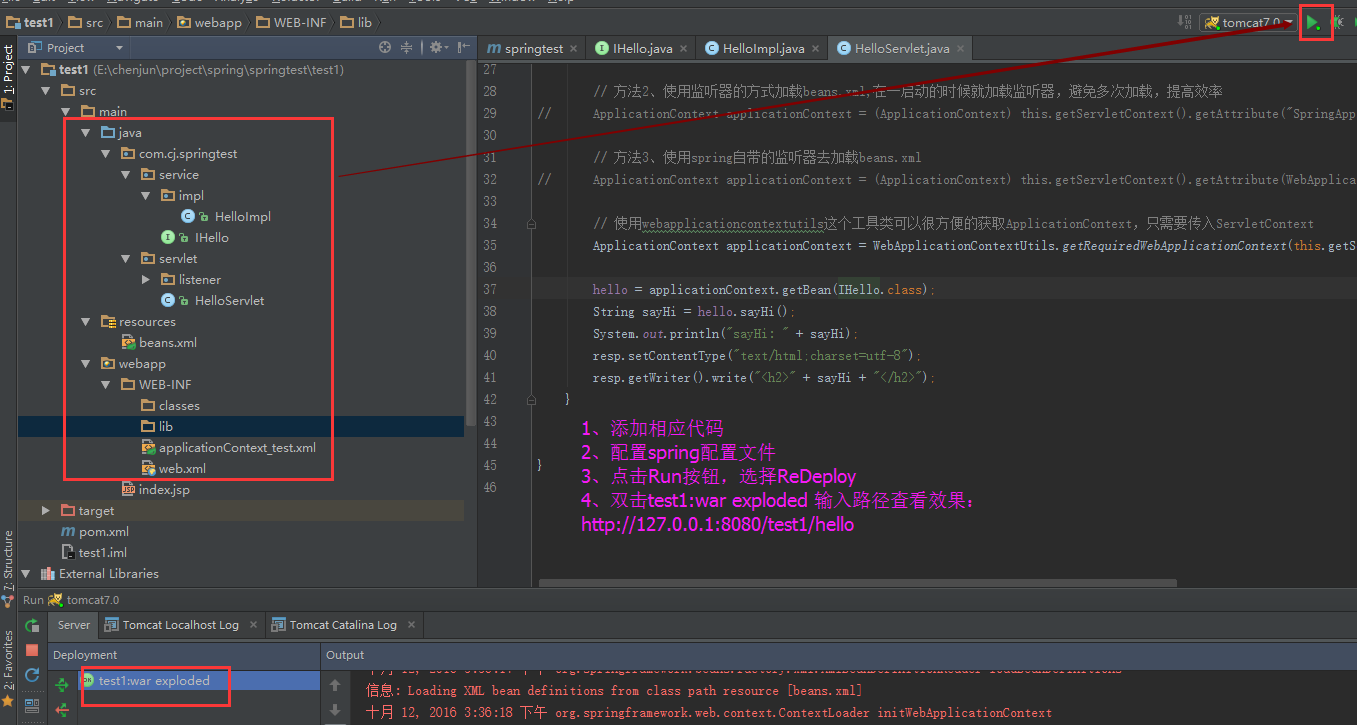This screenshot has height=725, width=1357.
Task: Open the Project view mode dropdown
Action: [x=119, y=48]
